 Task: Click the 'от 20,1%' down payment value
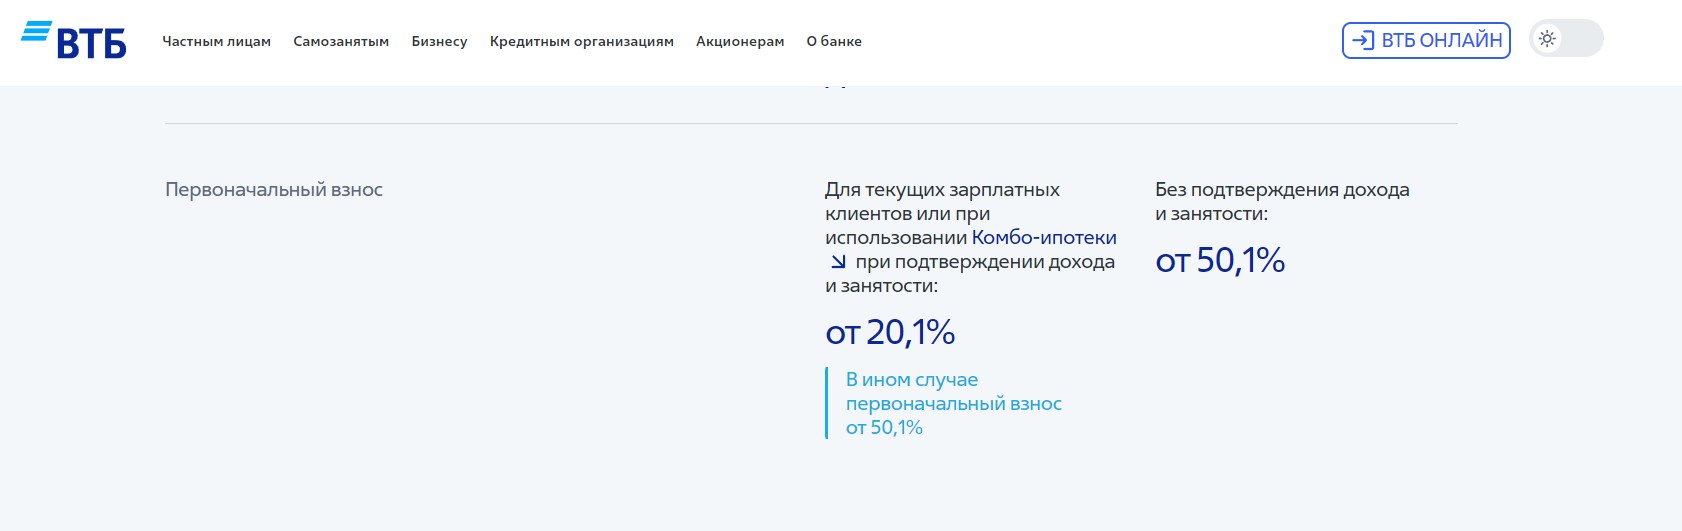pos(890,332)
